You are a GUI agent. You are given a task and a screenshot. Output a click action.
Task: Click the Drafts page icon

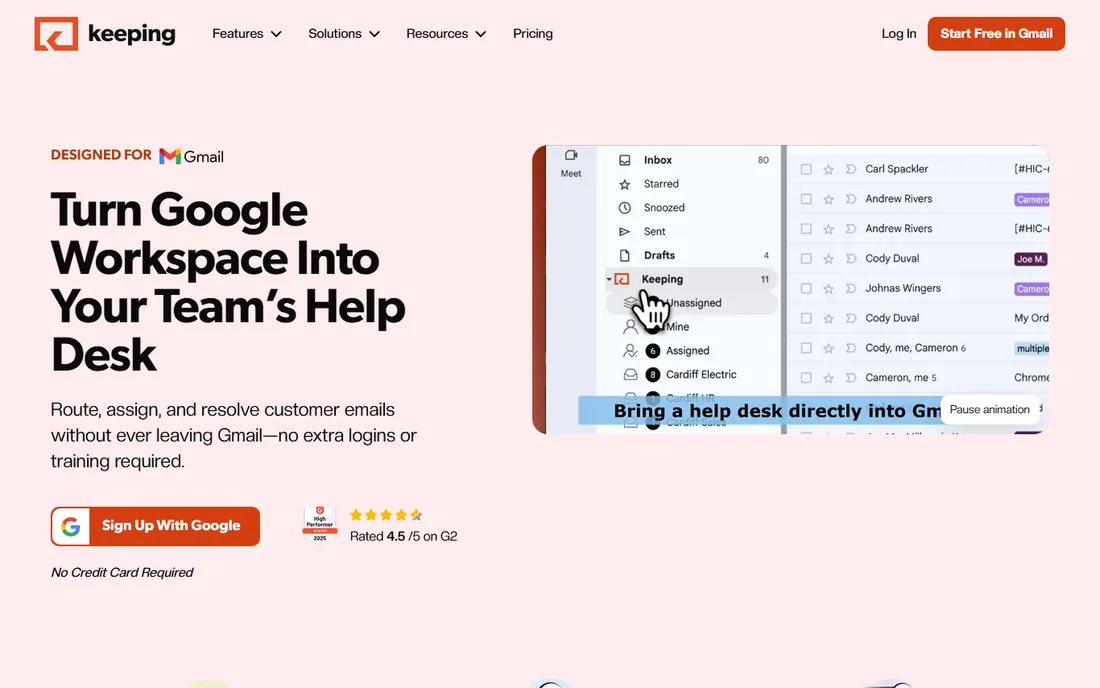pos(624,255)
